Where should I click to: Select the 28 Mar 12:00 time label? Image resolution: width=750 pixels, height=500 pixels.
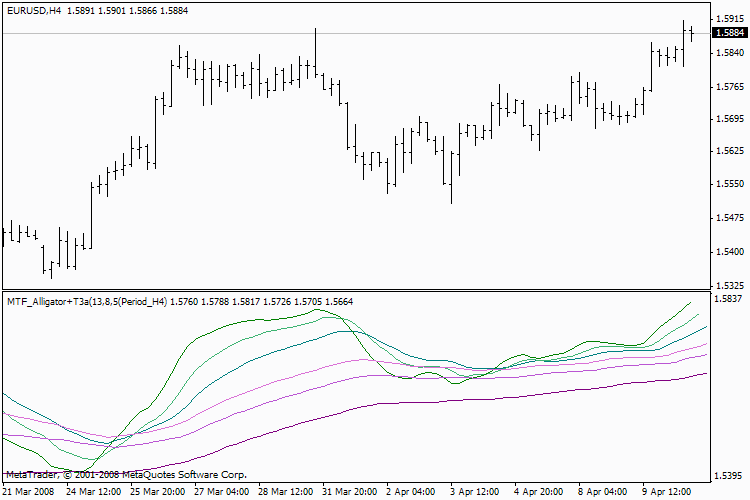click(287, 492)
